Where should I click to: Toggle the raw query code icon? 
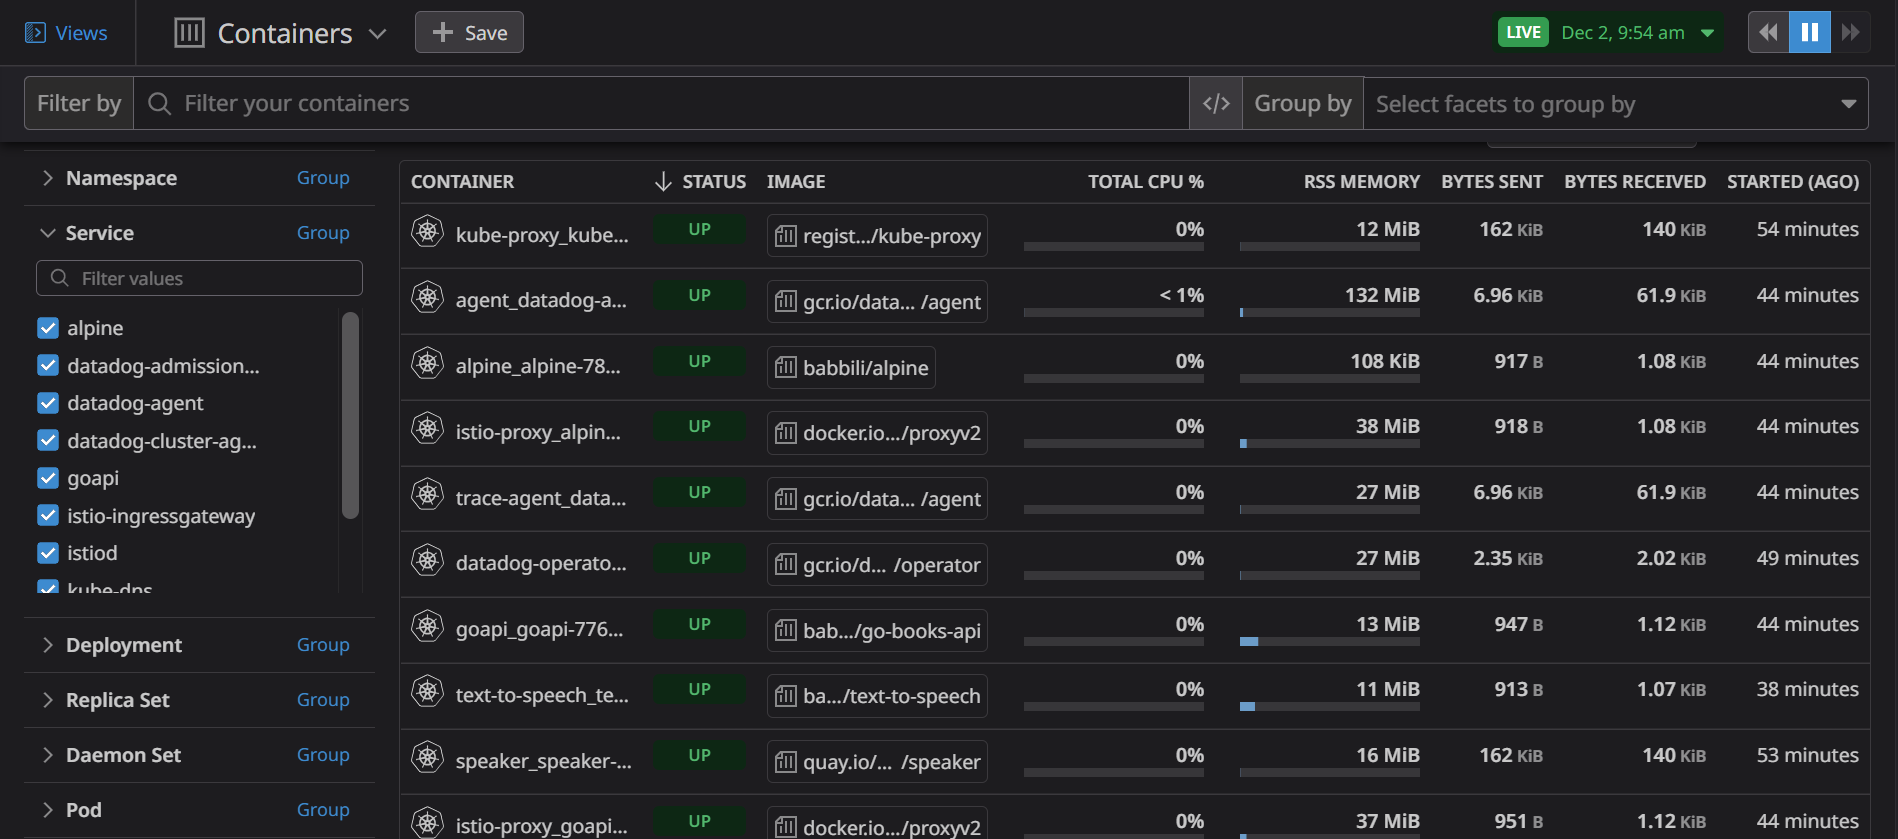coord(1216,103)
